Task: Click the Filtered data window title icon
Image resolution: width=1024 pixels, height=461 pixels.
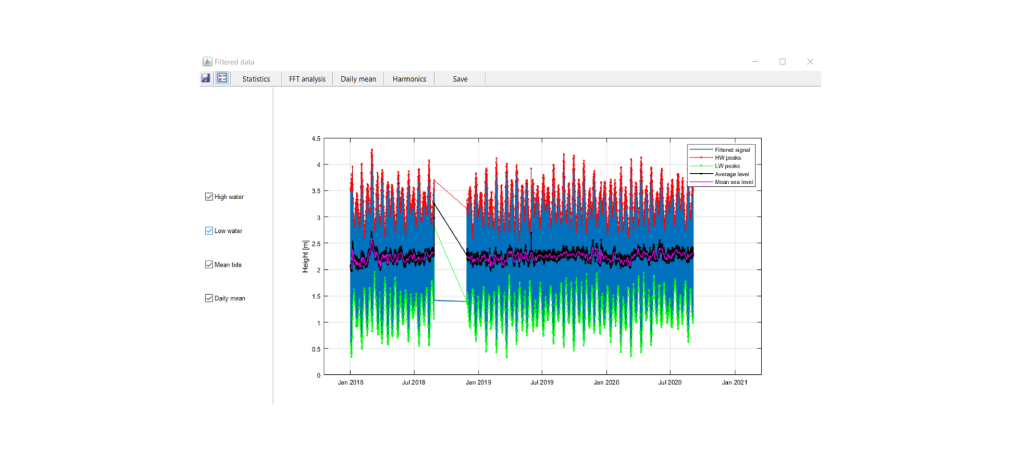Action: [207, 61]
